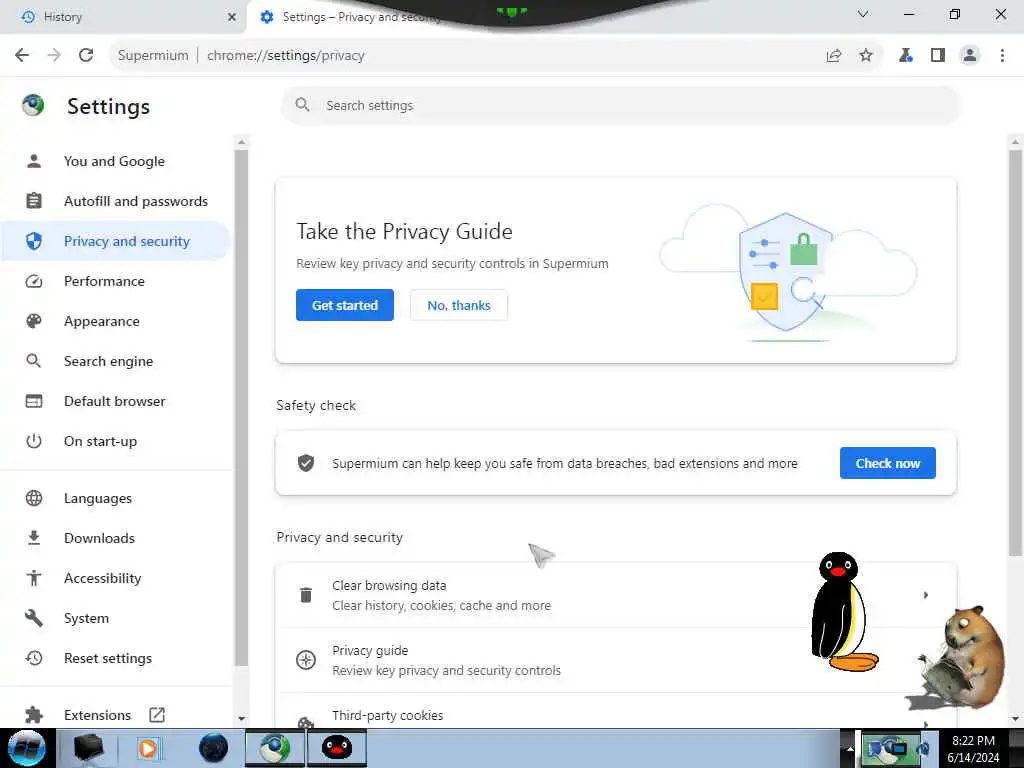Click the Supermium logo next to Settings
Viewport: 1024px width, 768px height.
(33, 105)
